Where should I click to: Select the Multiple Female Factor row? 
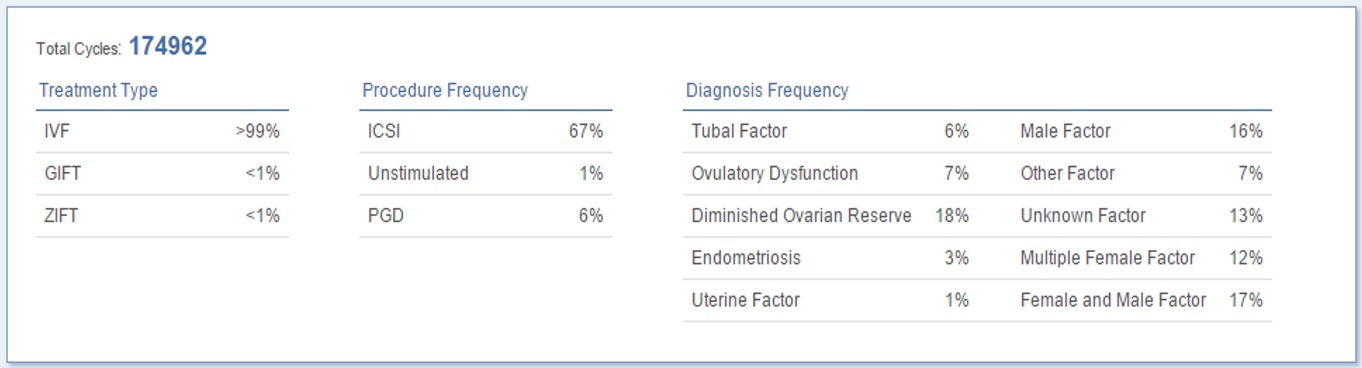tap(1142, 257)
